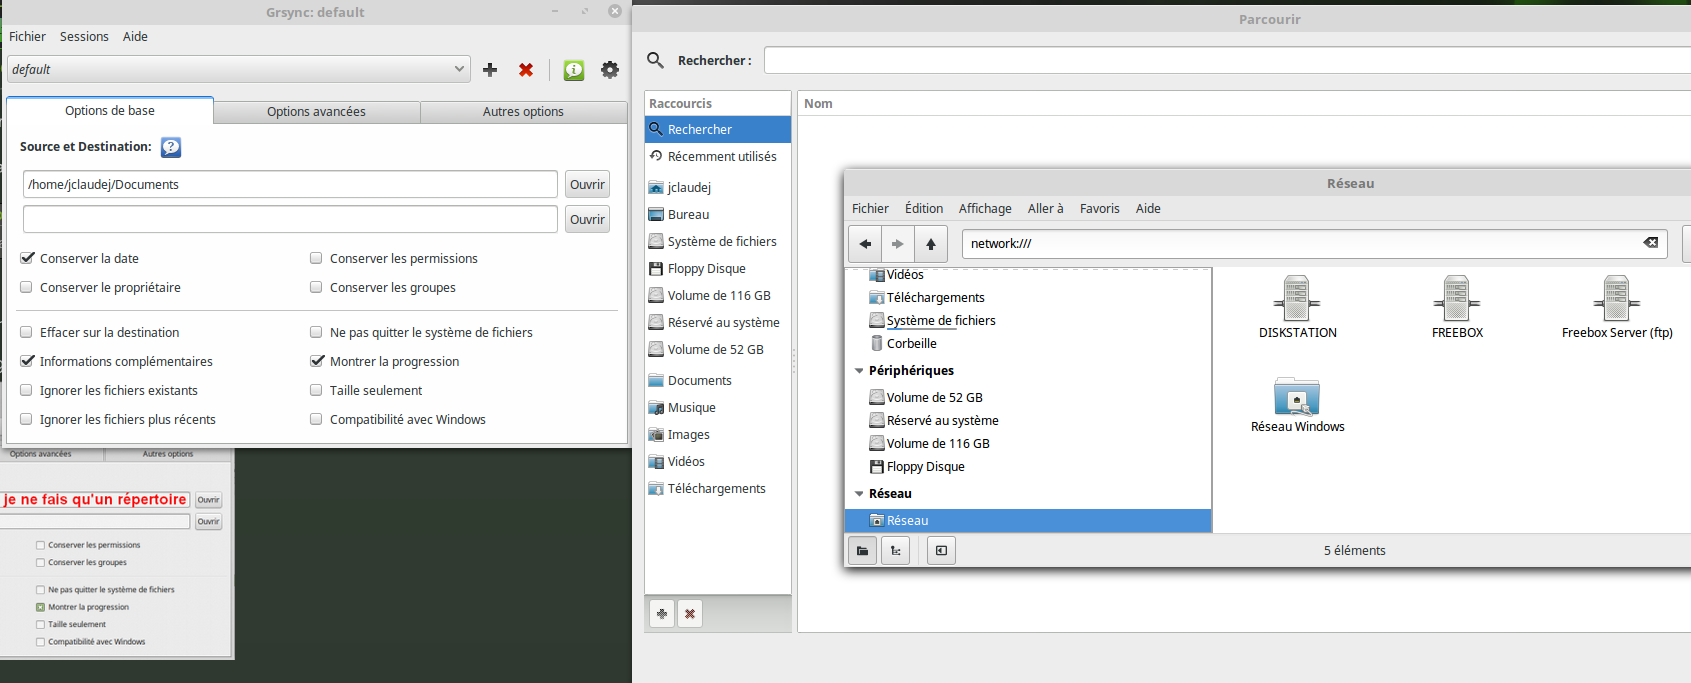The width and height of the screenshot is (1691, 683).
Task: Click the red delete session icon
Action: click(x=526, y=69)
